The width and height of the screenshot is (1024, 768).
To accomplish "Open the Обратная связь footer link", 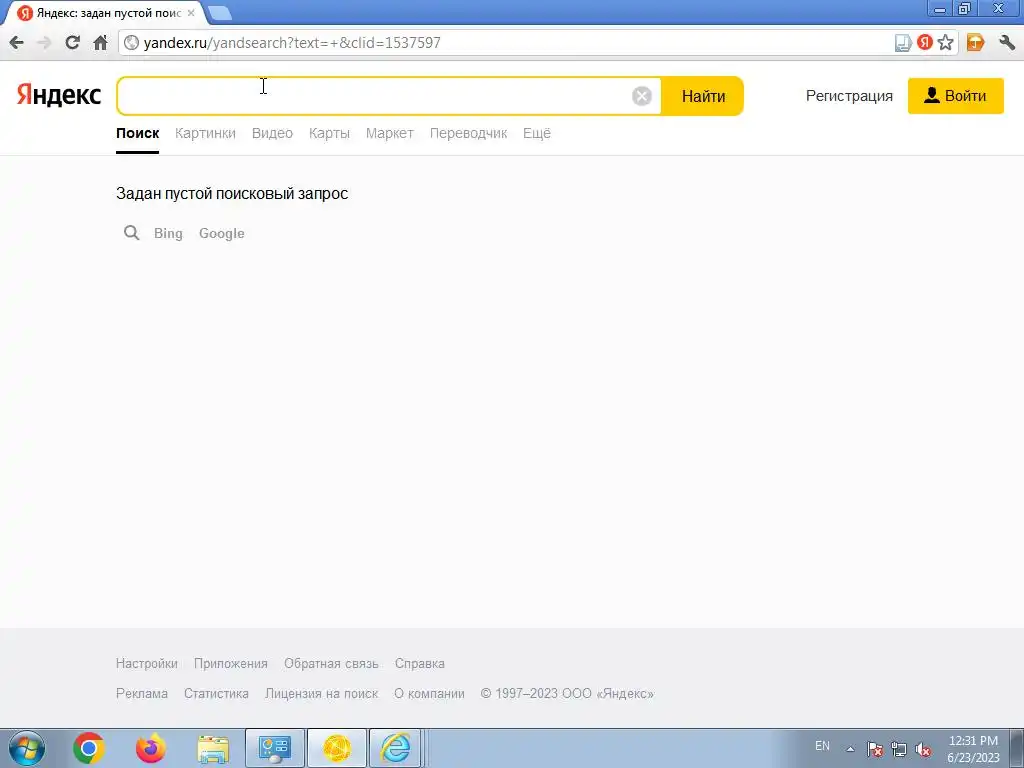I will pos(331,664).
